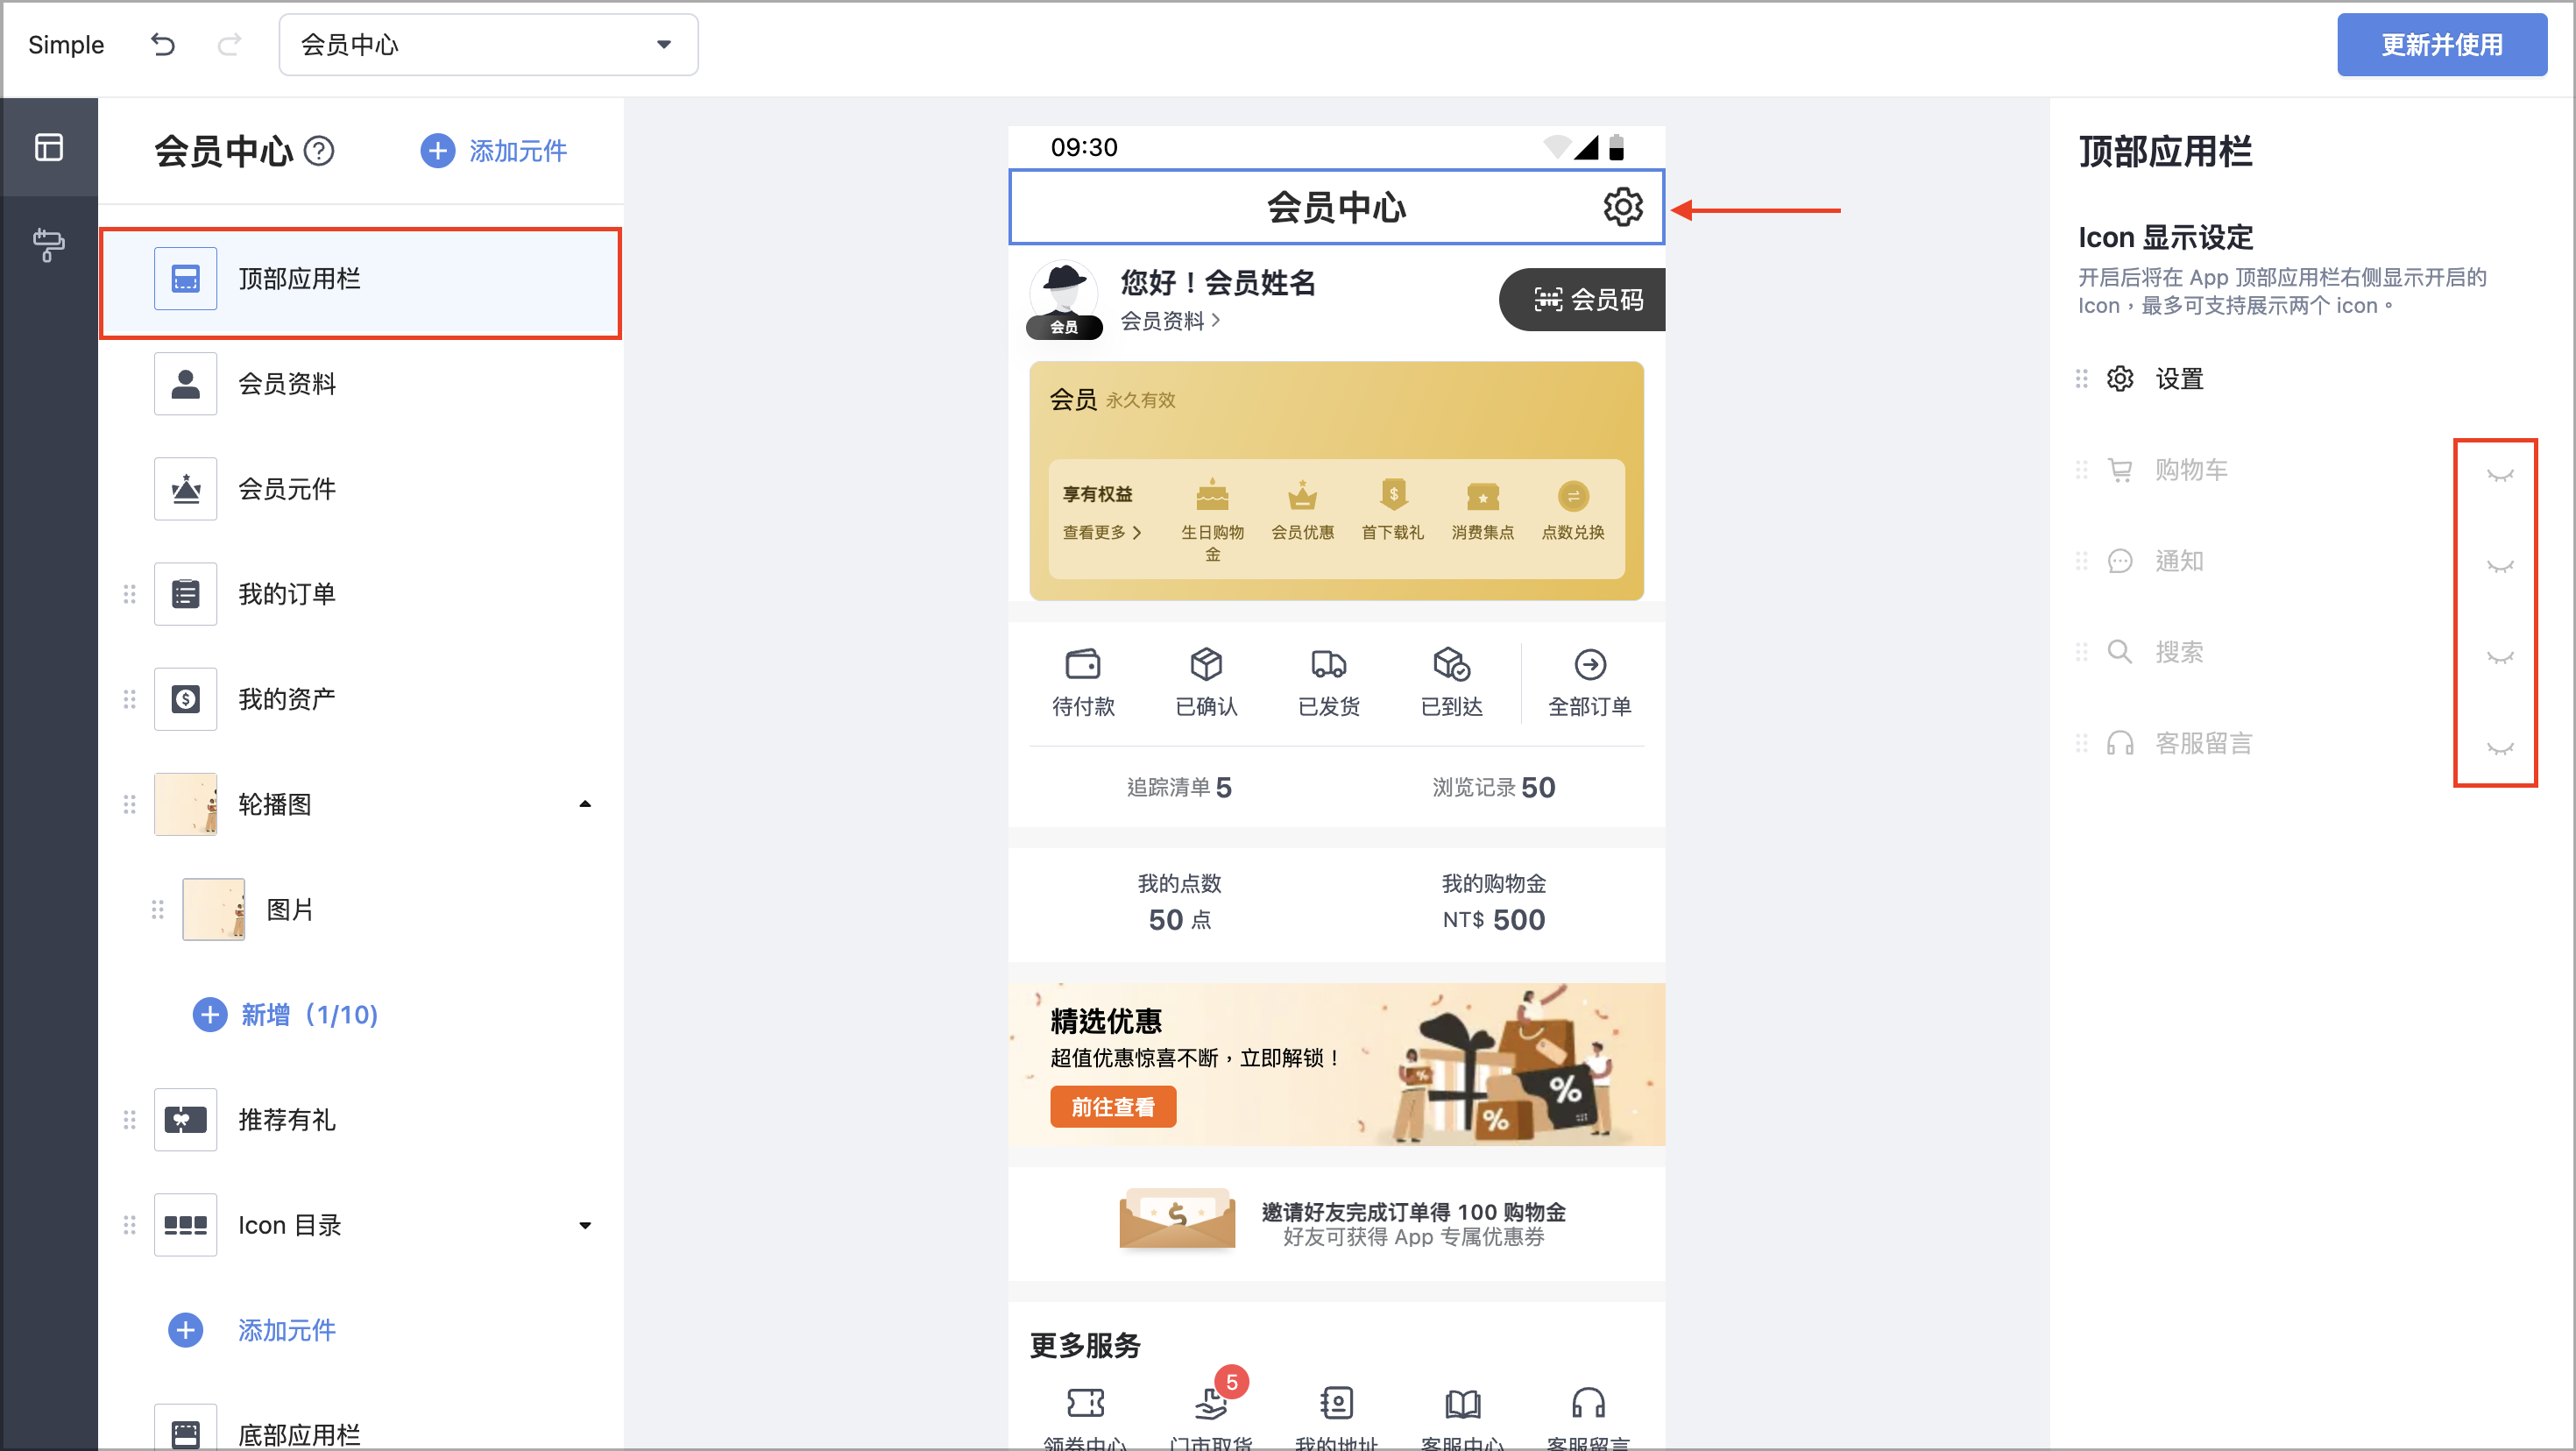Click the top 添加元件 link
The width and height of the screenshot is (2576, 1451).
tap(494, 151)
